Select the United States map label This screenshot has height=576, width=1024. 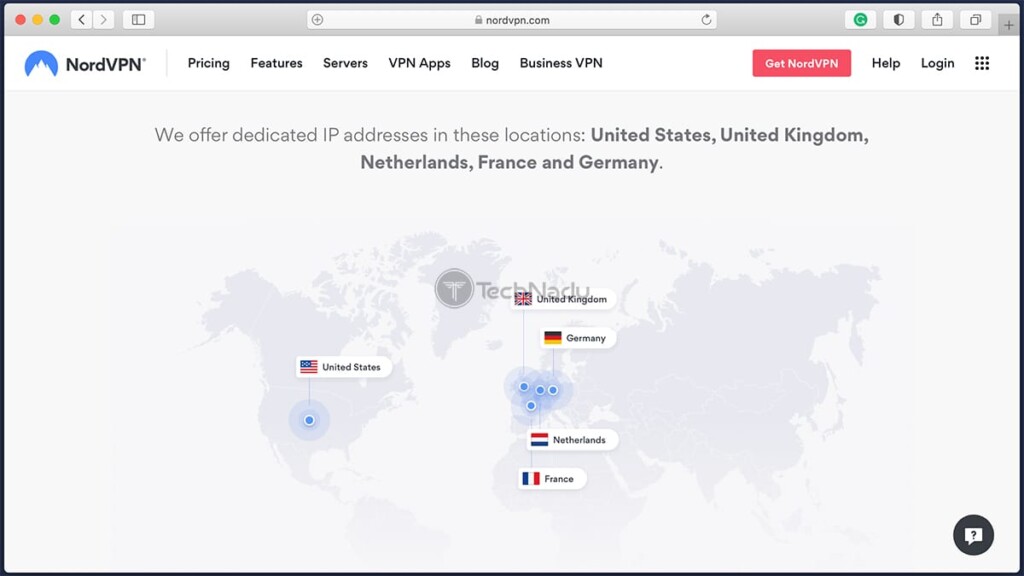click(x=343, y=367)
